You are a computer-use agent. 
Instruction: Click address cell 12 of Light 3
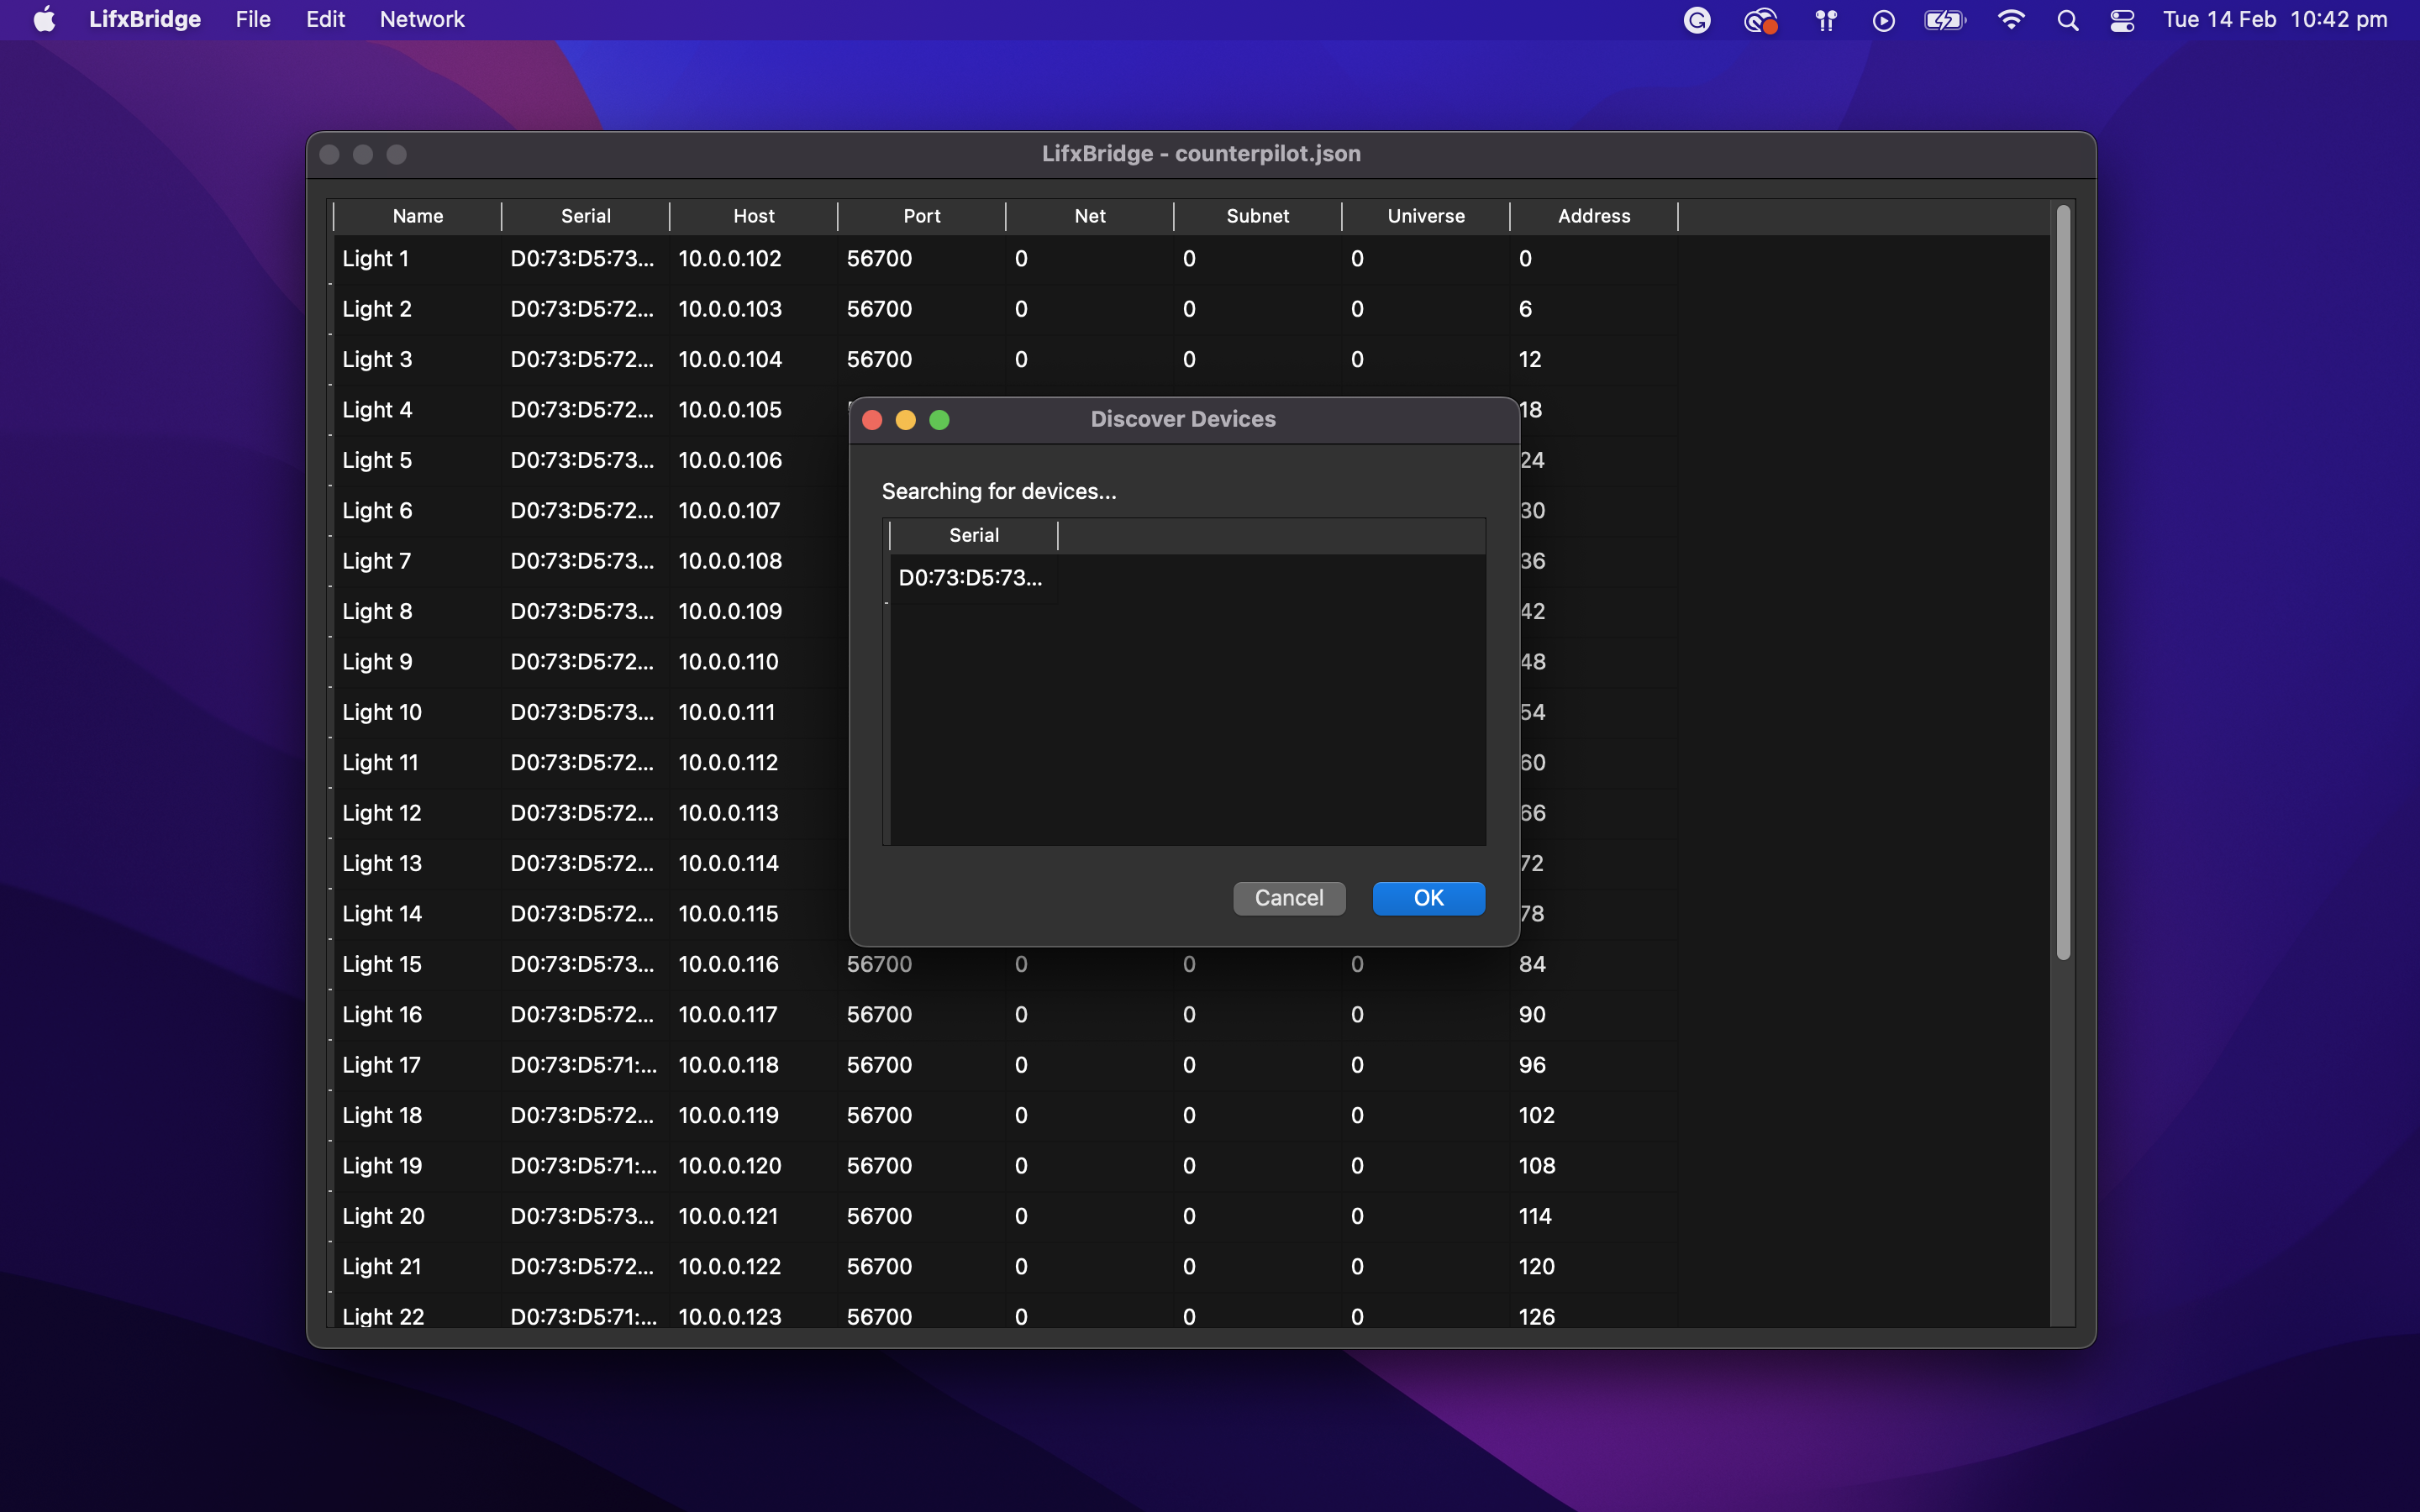[1594, 360]
